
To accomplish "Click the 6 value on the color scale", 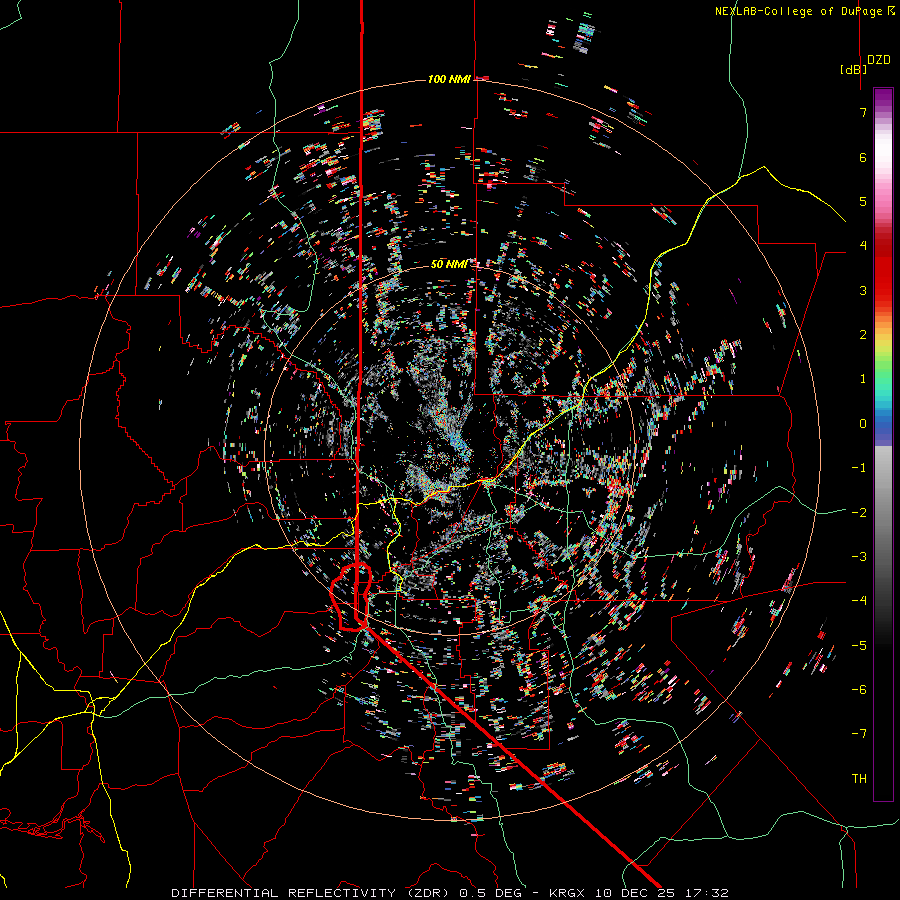I will coord(863,157).
